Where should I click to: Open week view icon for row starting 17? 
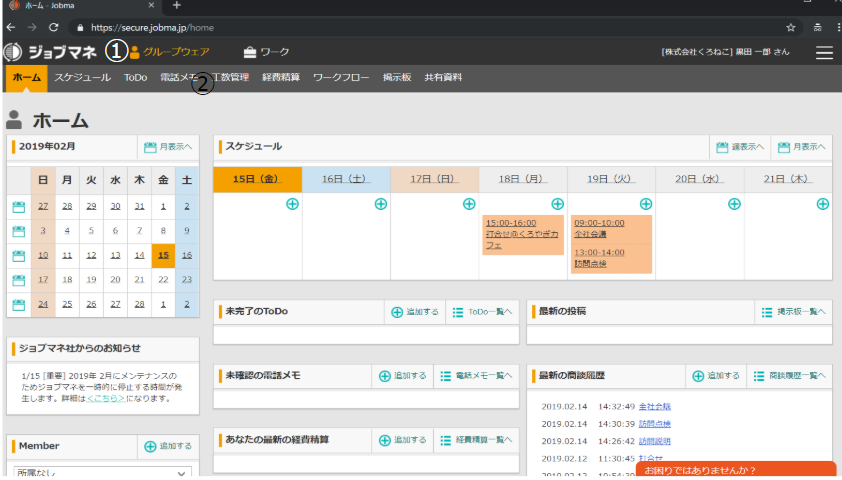coord(19,280)
